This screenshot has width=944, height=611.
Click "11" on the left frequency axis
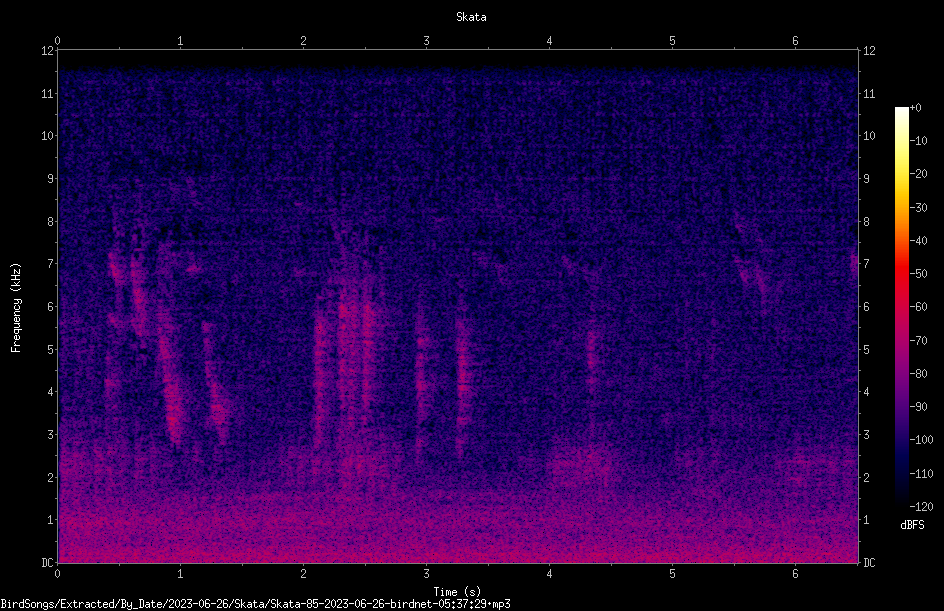tap(47, 93)
